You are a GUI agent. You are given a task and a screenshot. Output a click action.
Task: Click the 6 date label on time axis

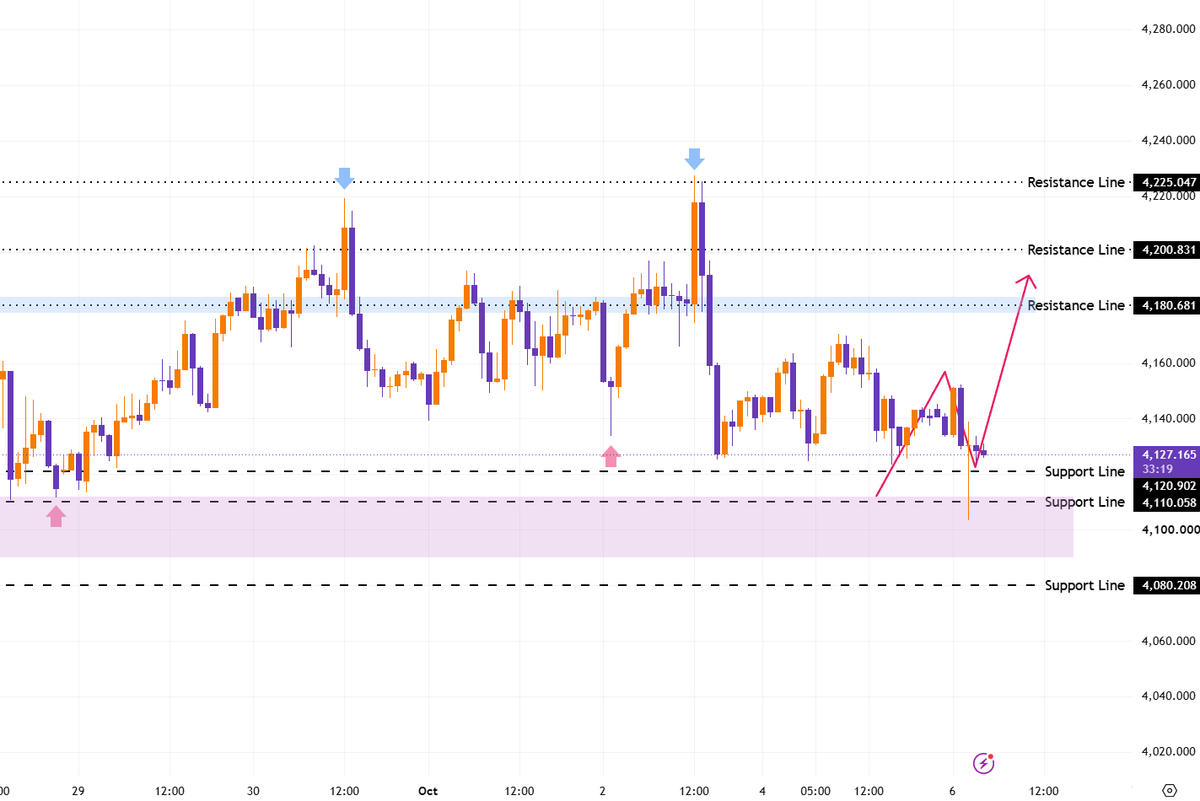(x=952, y=790)
